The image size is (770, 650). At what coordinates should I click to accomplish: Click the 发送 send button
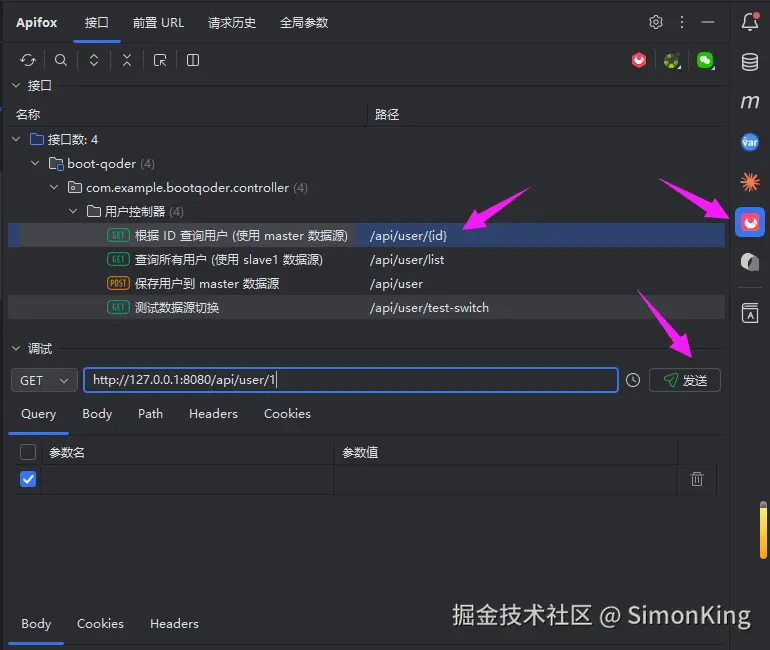(685, 380)
